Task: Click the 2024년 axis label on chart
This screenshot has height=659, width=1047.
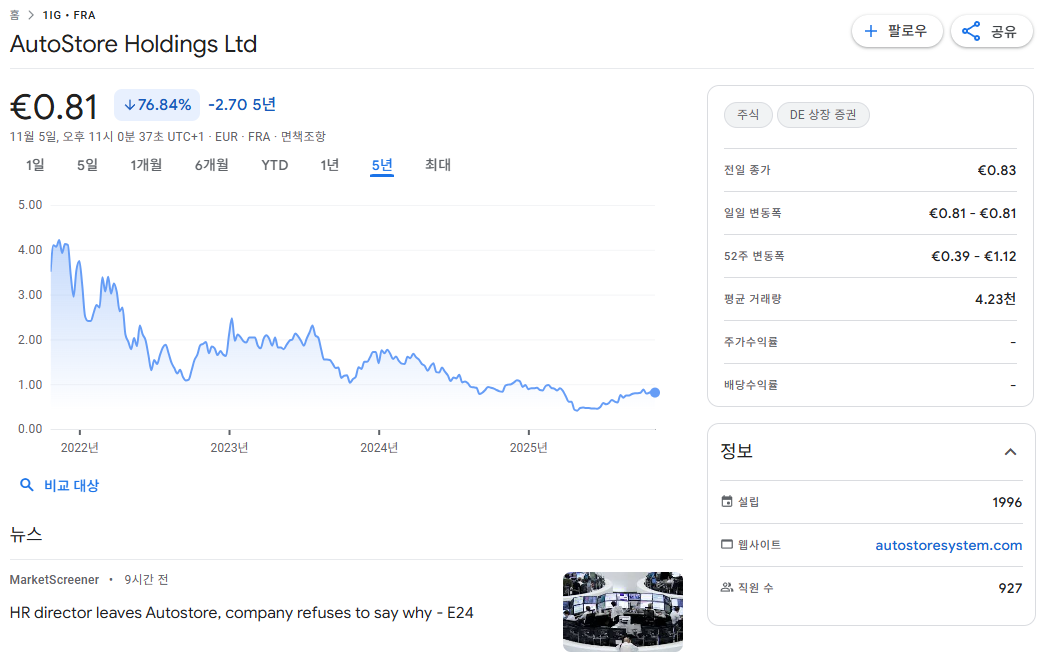Action: [x=379, y=447]
